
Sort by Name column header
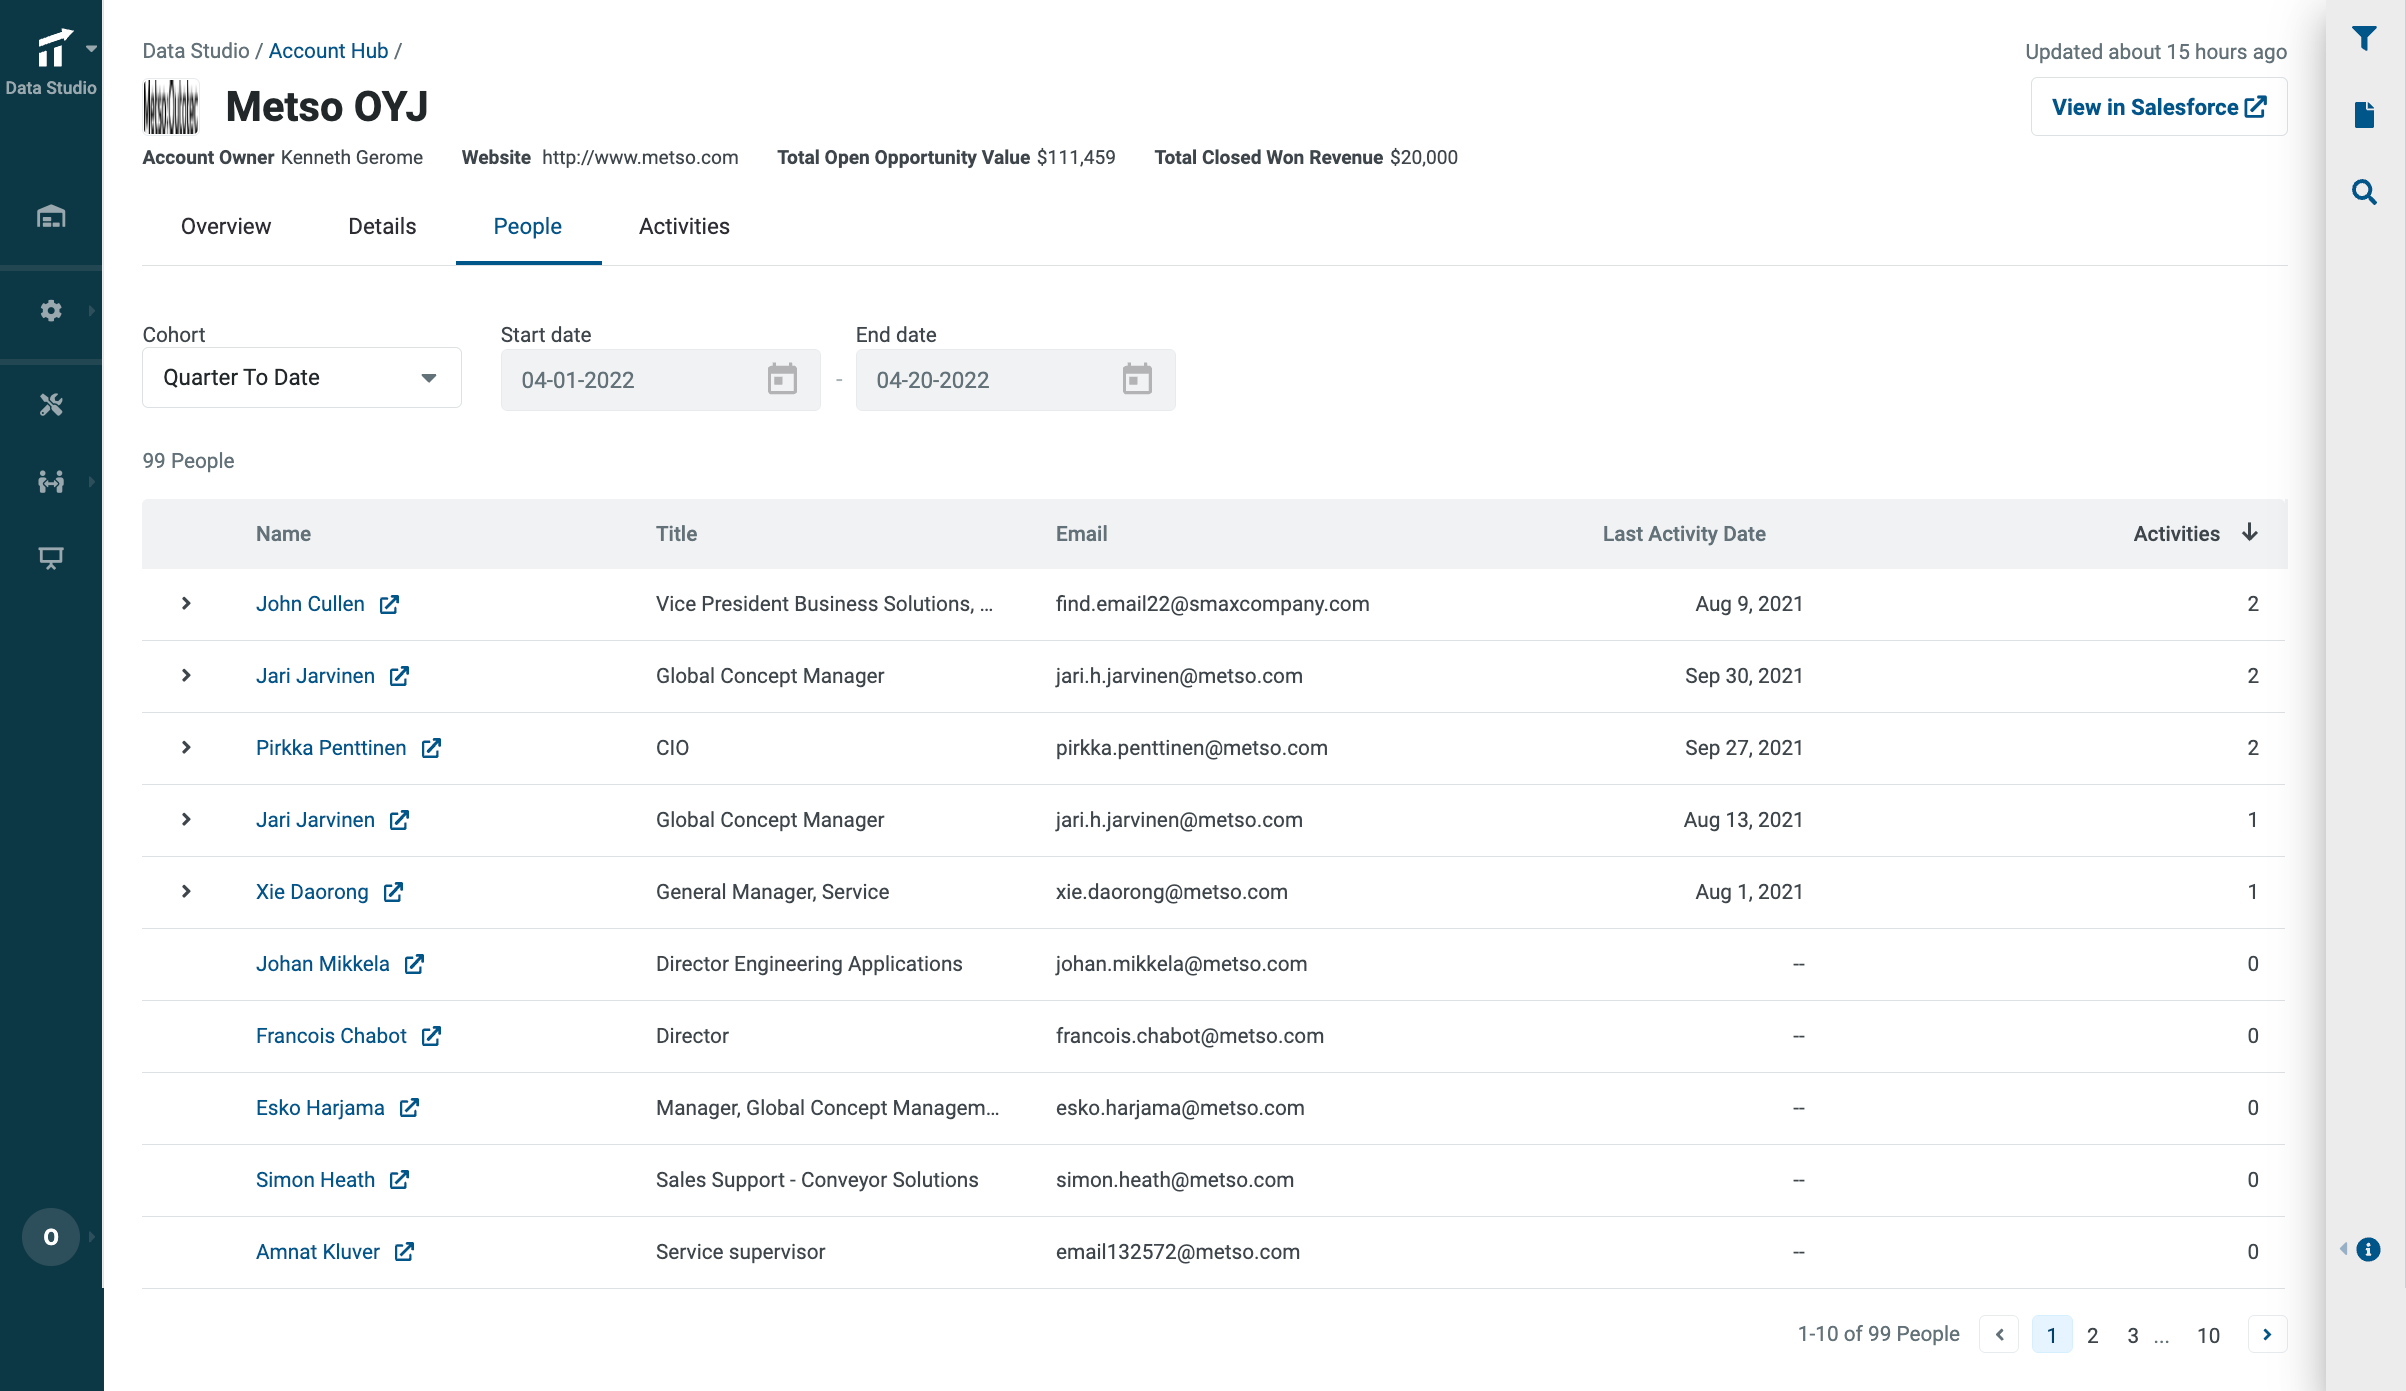pos(283,534)
